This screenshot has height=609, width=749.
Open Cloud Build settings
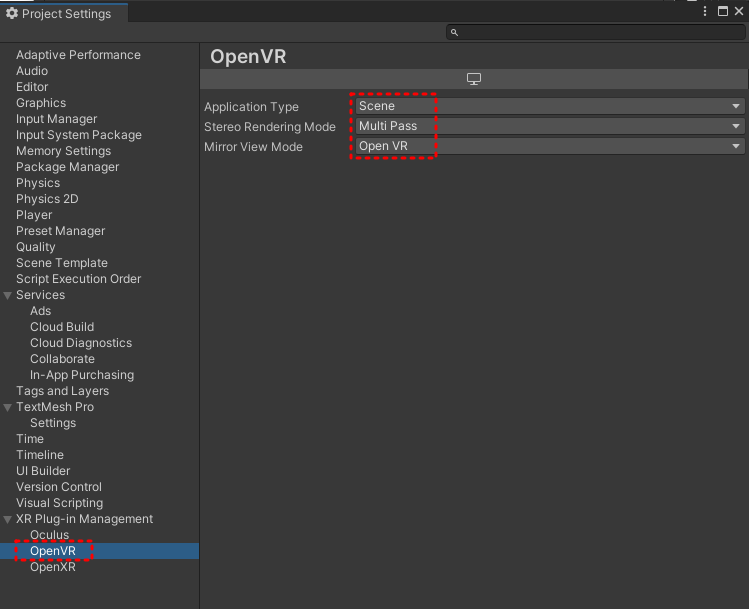[x=62, y=327]
